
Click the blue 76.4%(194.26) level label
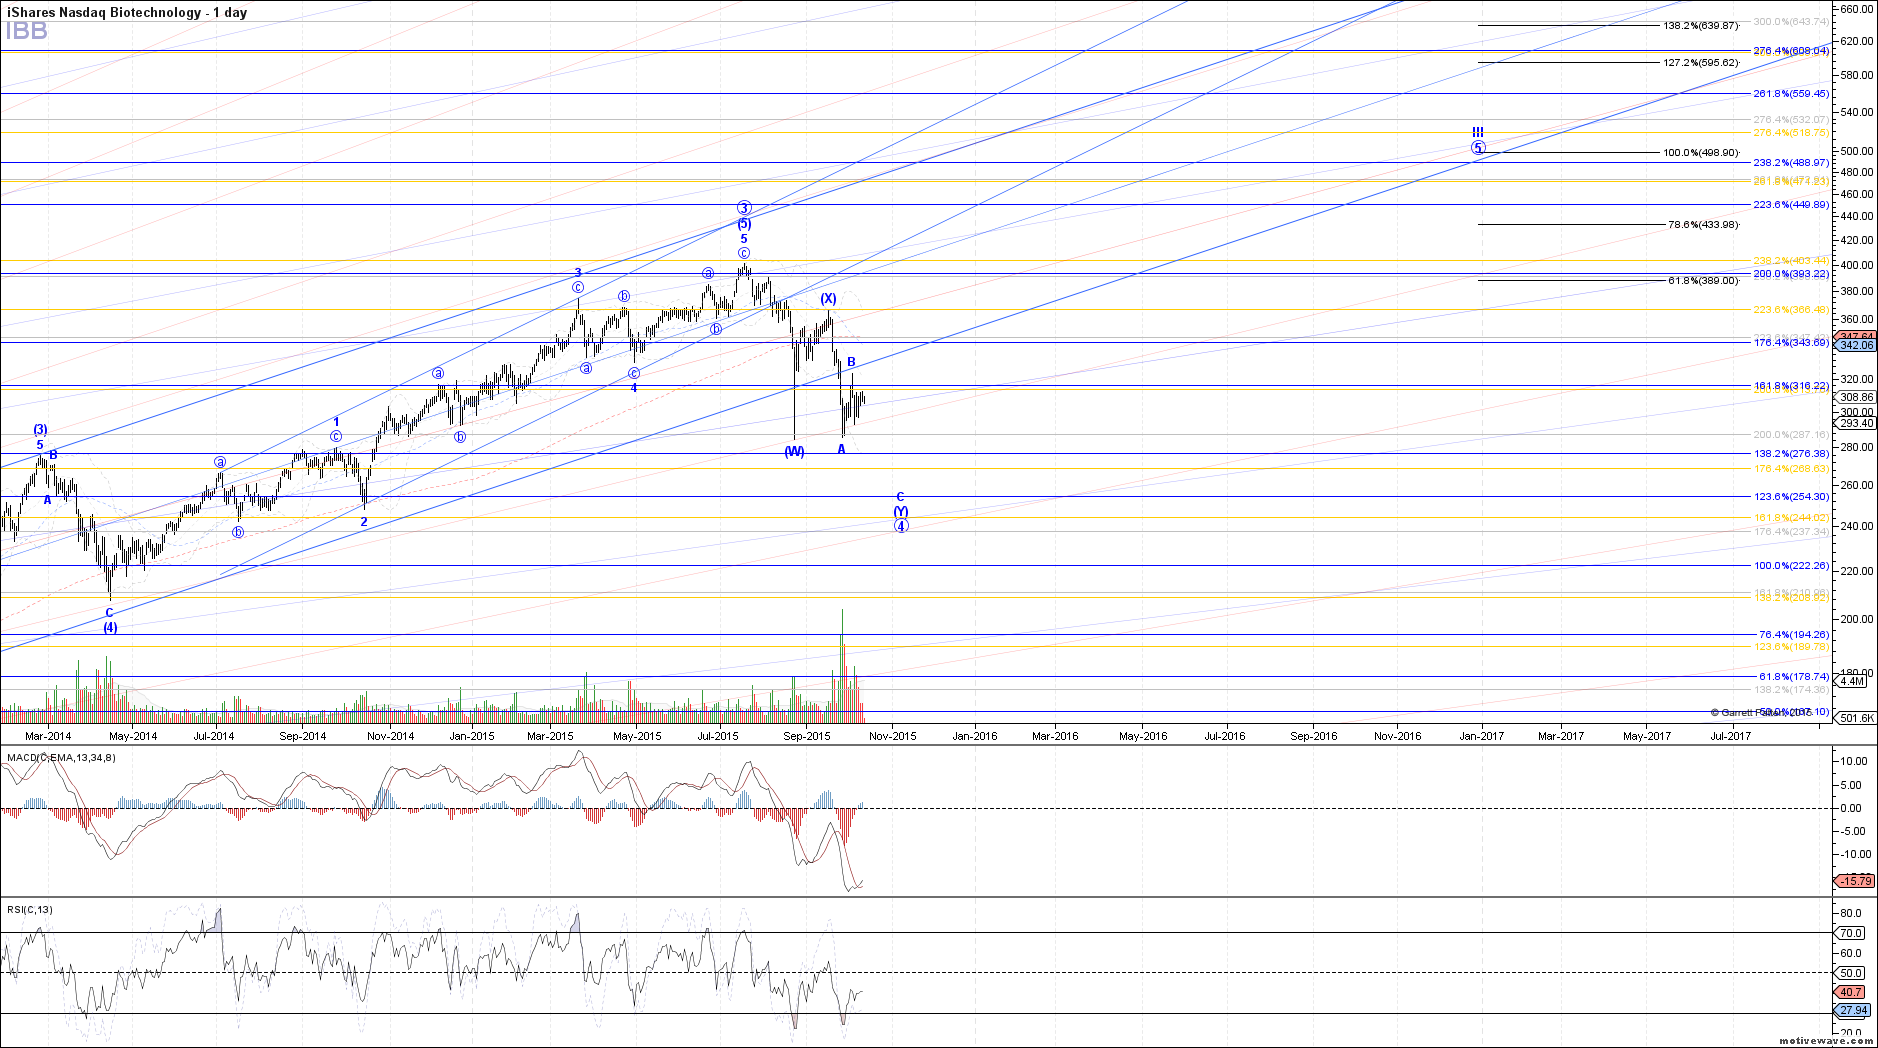point(1794,634)
